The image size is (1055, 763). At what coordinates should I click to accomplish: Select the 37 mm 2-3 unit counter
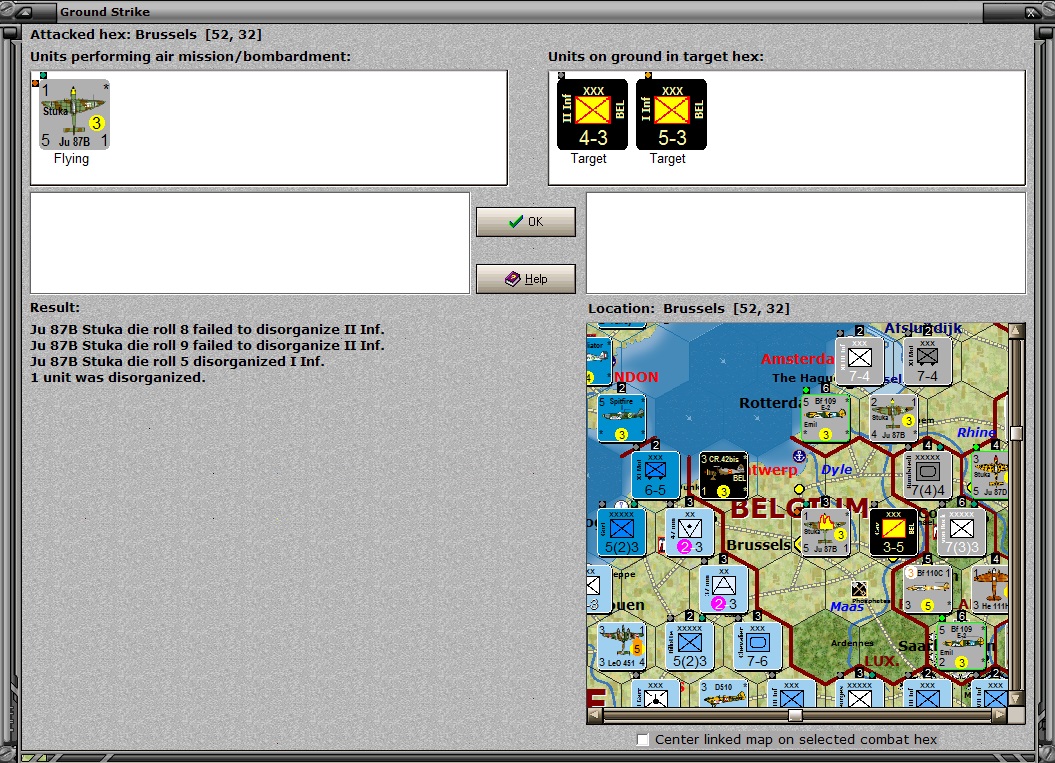(723, 589)
